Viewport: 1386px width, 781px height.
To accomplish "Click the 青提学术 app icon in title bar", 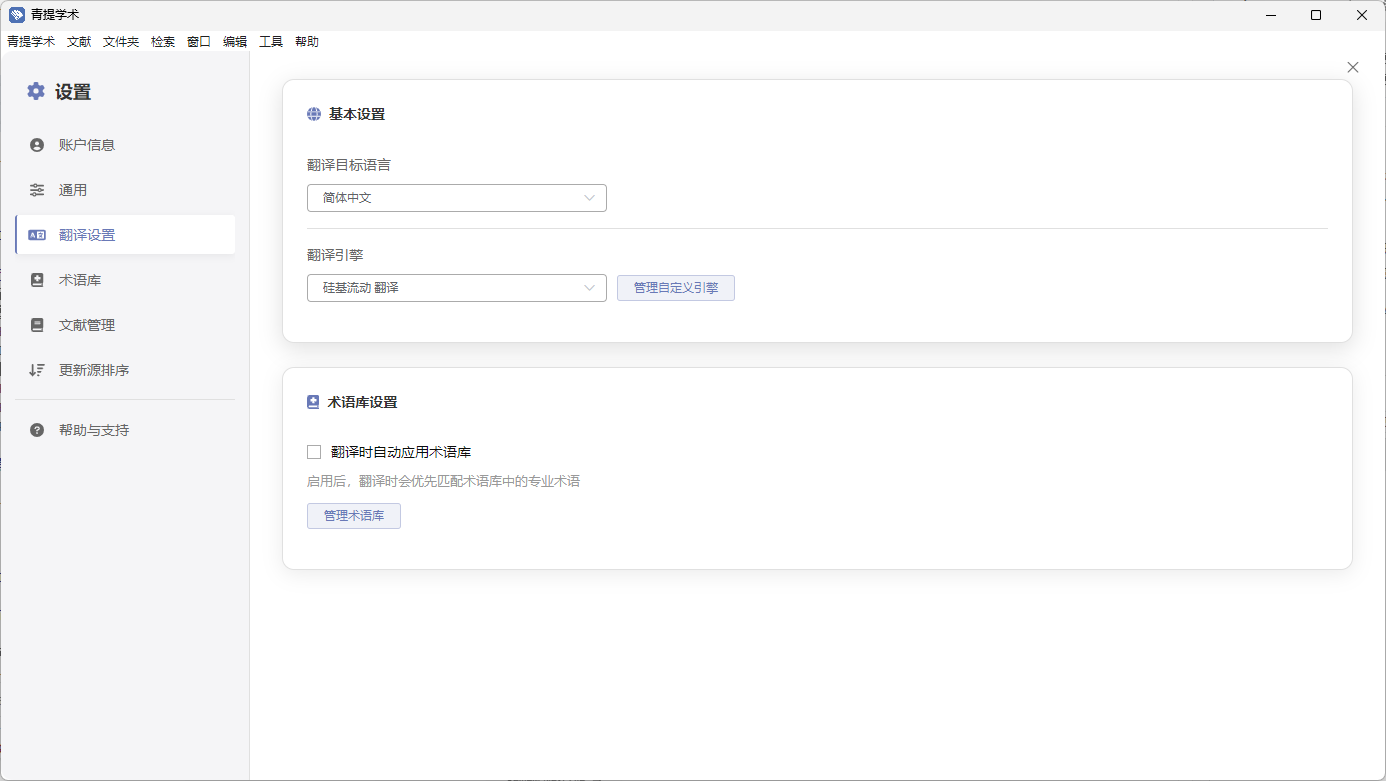I will [16, 14].
